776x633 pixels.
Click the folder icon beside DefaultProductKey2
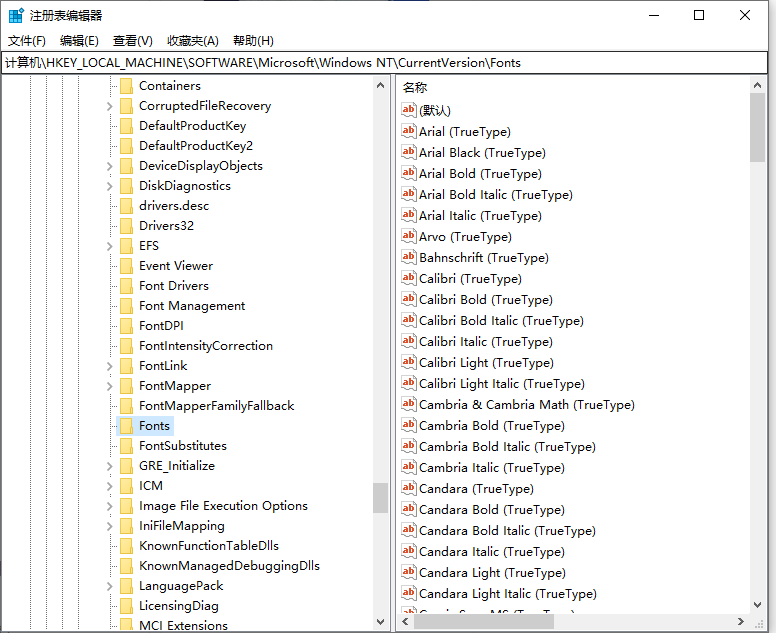tap(127, 146)
